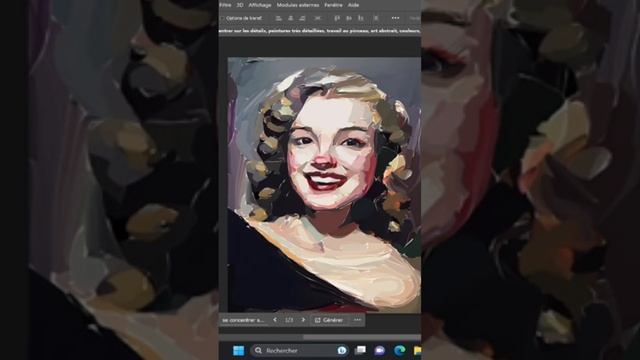Screen dimensions: 640x360
Task: Open File Explorer from taskbar
Action: click(417, 351)
